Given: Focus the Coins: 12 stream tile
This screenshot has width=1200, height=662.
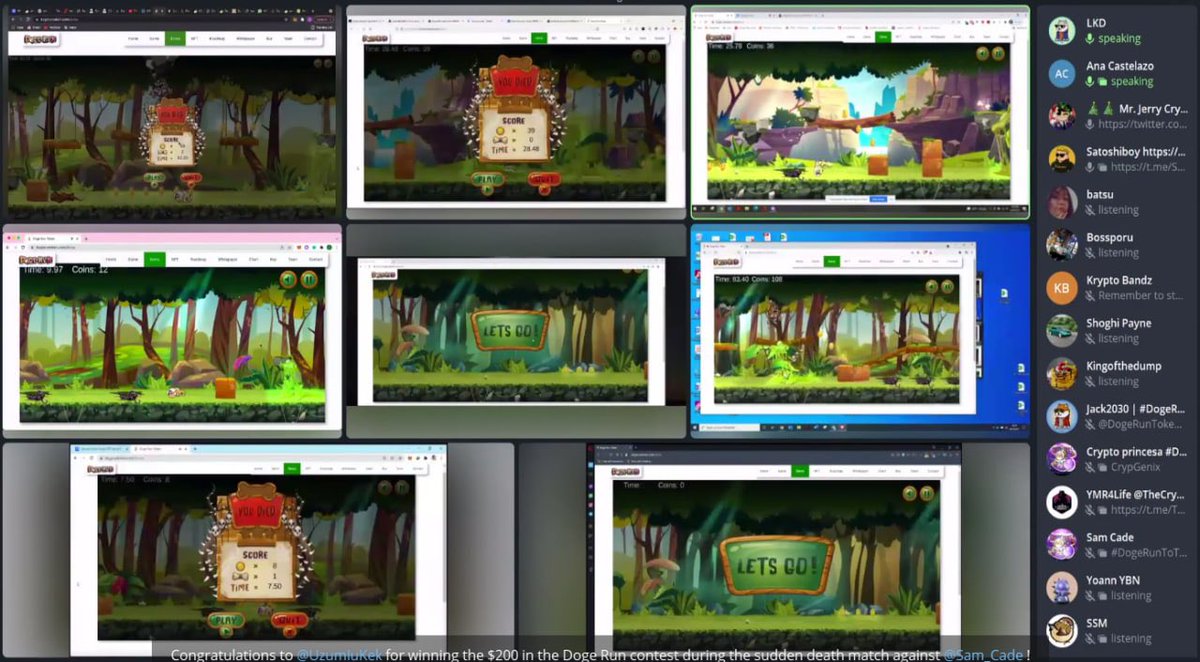Looking at the screenshot, I should pyautogui.click(x=172, y=331).
